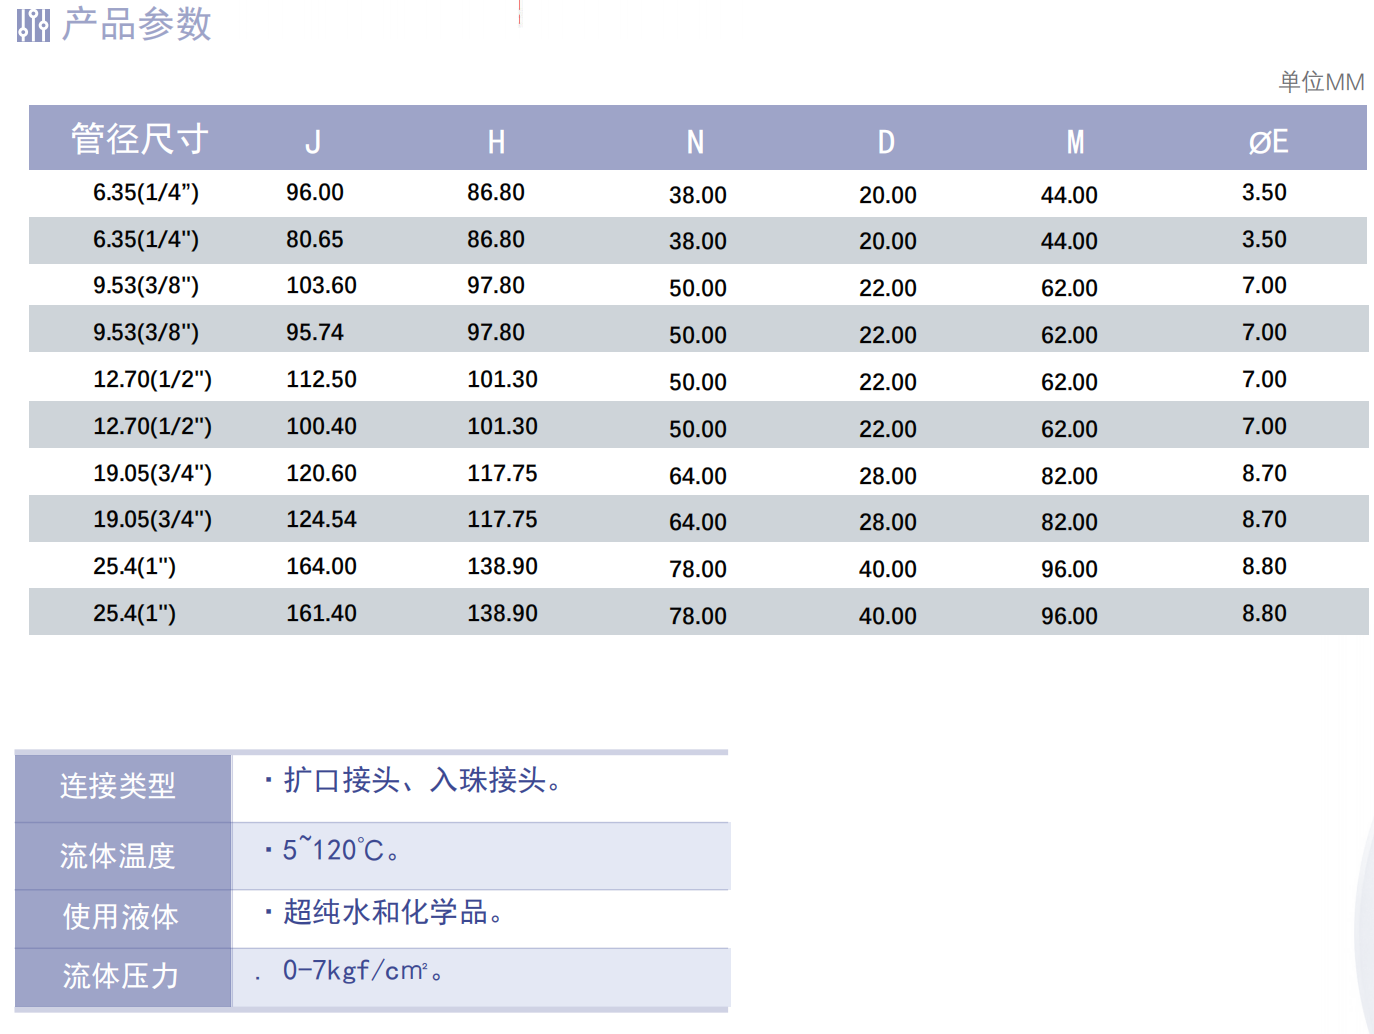This screenshot has width=1374, height=1034.
Task: Click N value 78.00 in the J 164.00 row
Action: tap(698, 569)
